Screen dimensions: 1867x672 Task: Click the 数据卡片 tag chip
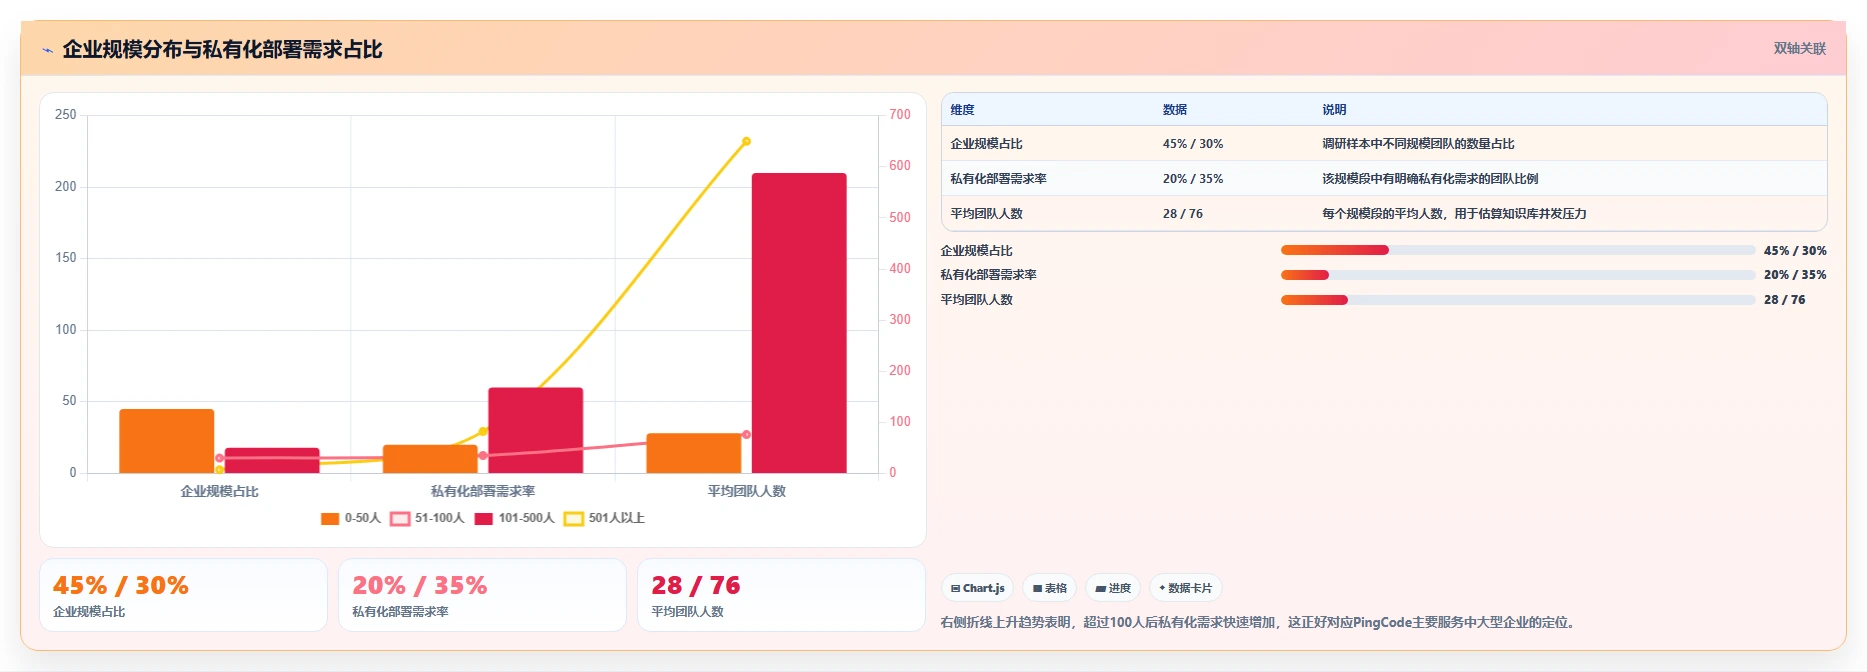pos(1186,588)
